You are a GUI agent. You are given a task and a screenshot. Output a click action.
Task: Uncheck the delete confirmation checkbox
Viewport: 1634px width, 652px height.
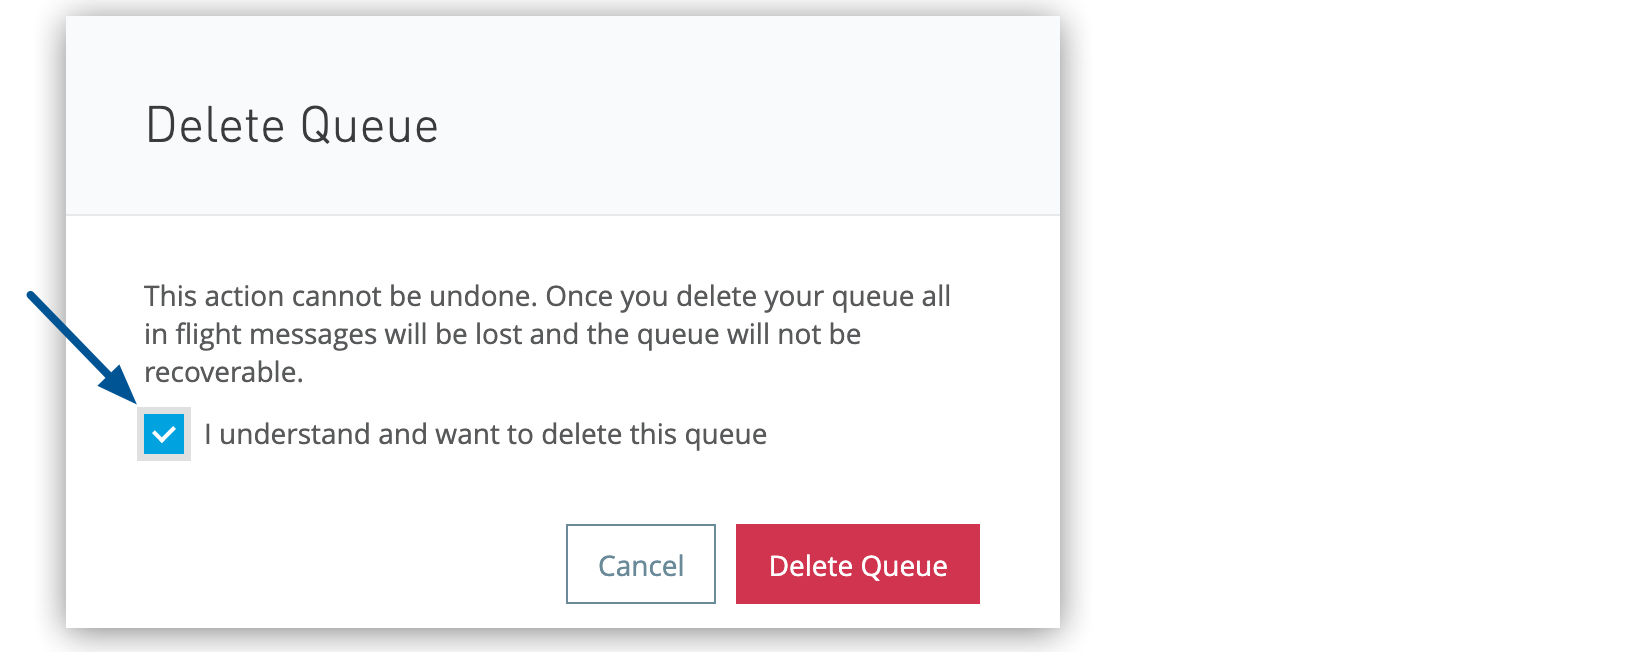(x=164, y=434)
